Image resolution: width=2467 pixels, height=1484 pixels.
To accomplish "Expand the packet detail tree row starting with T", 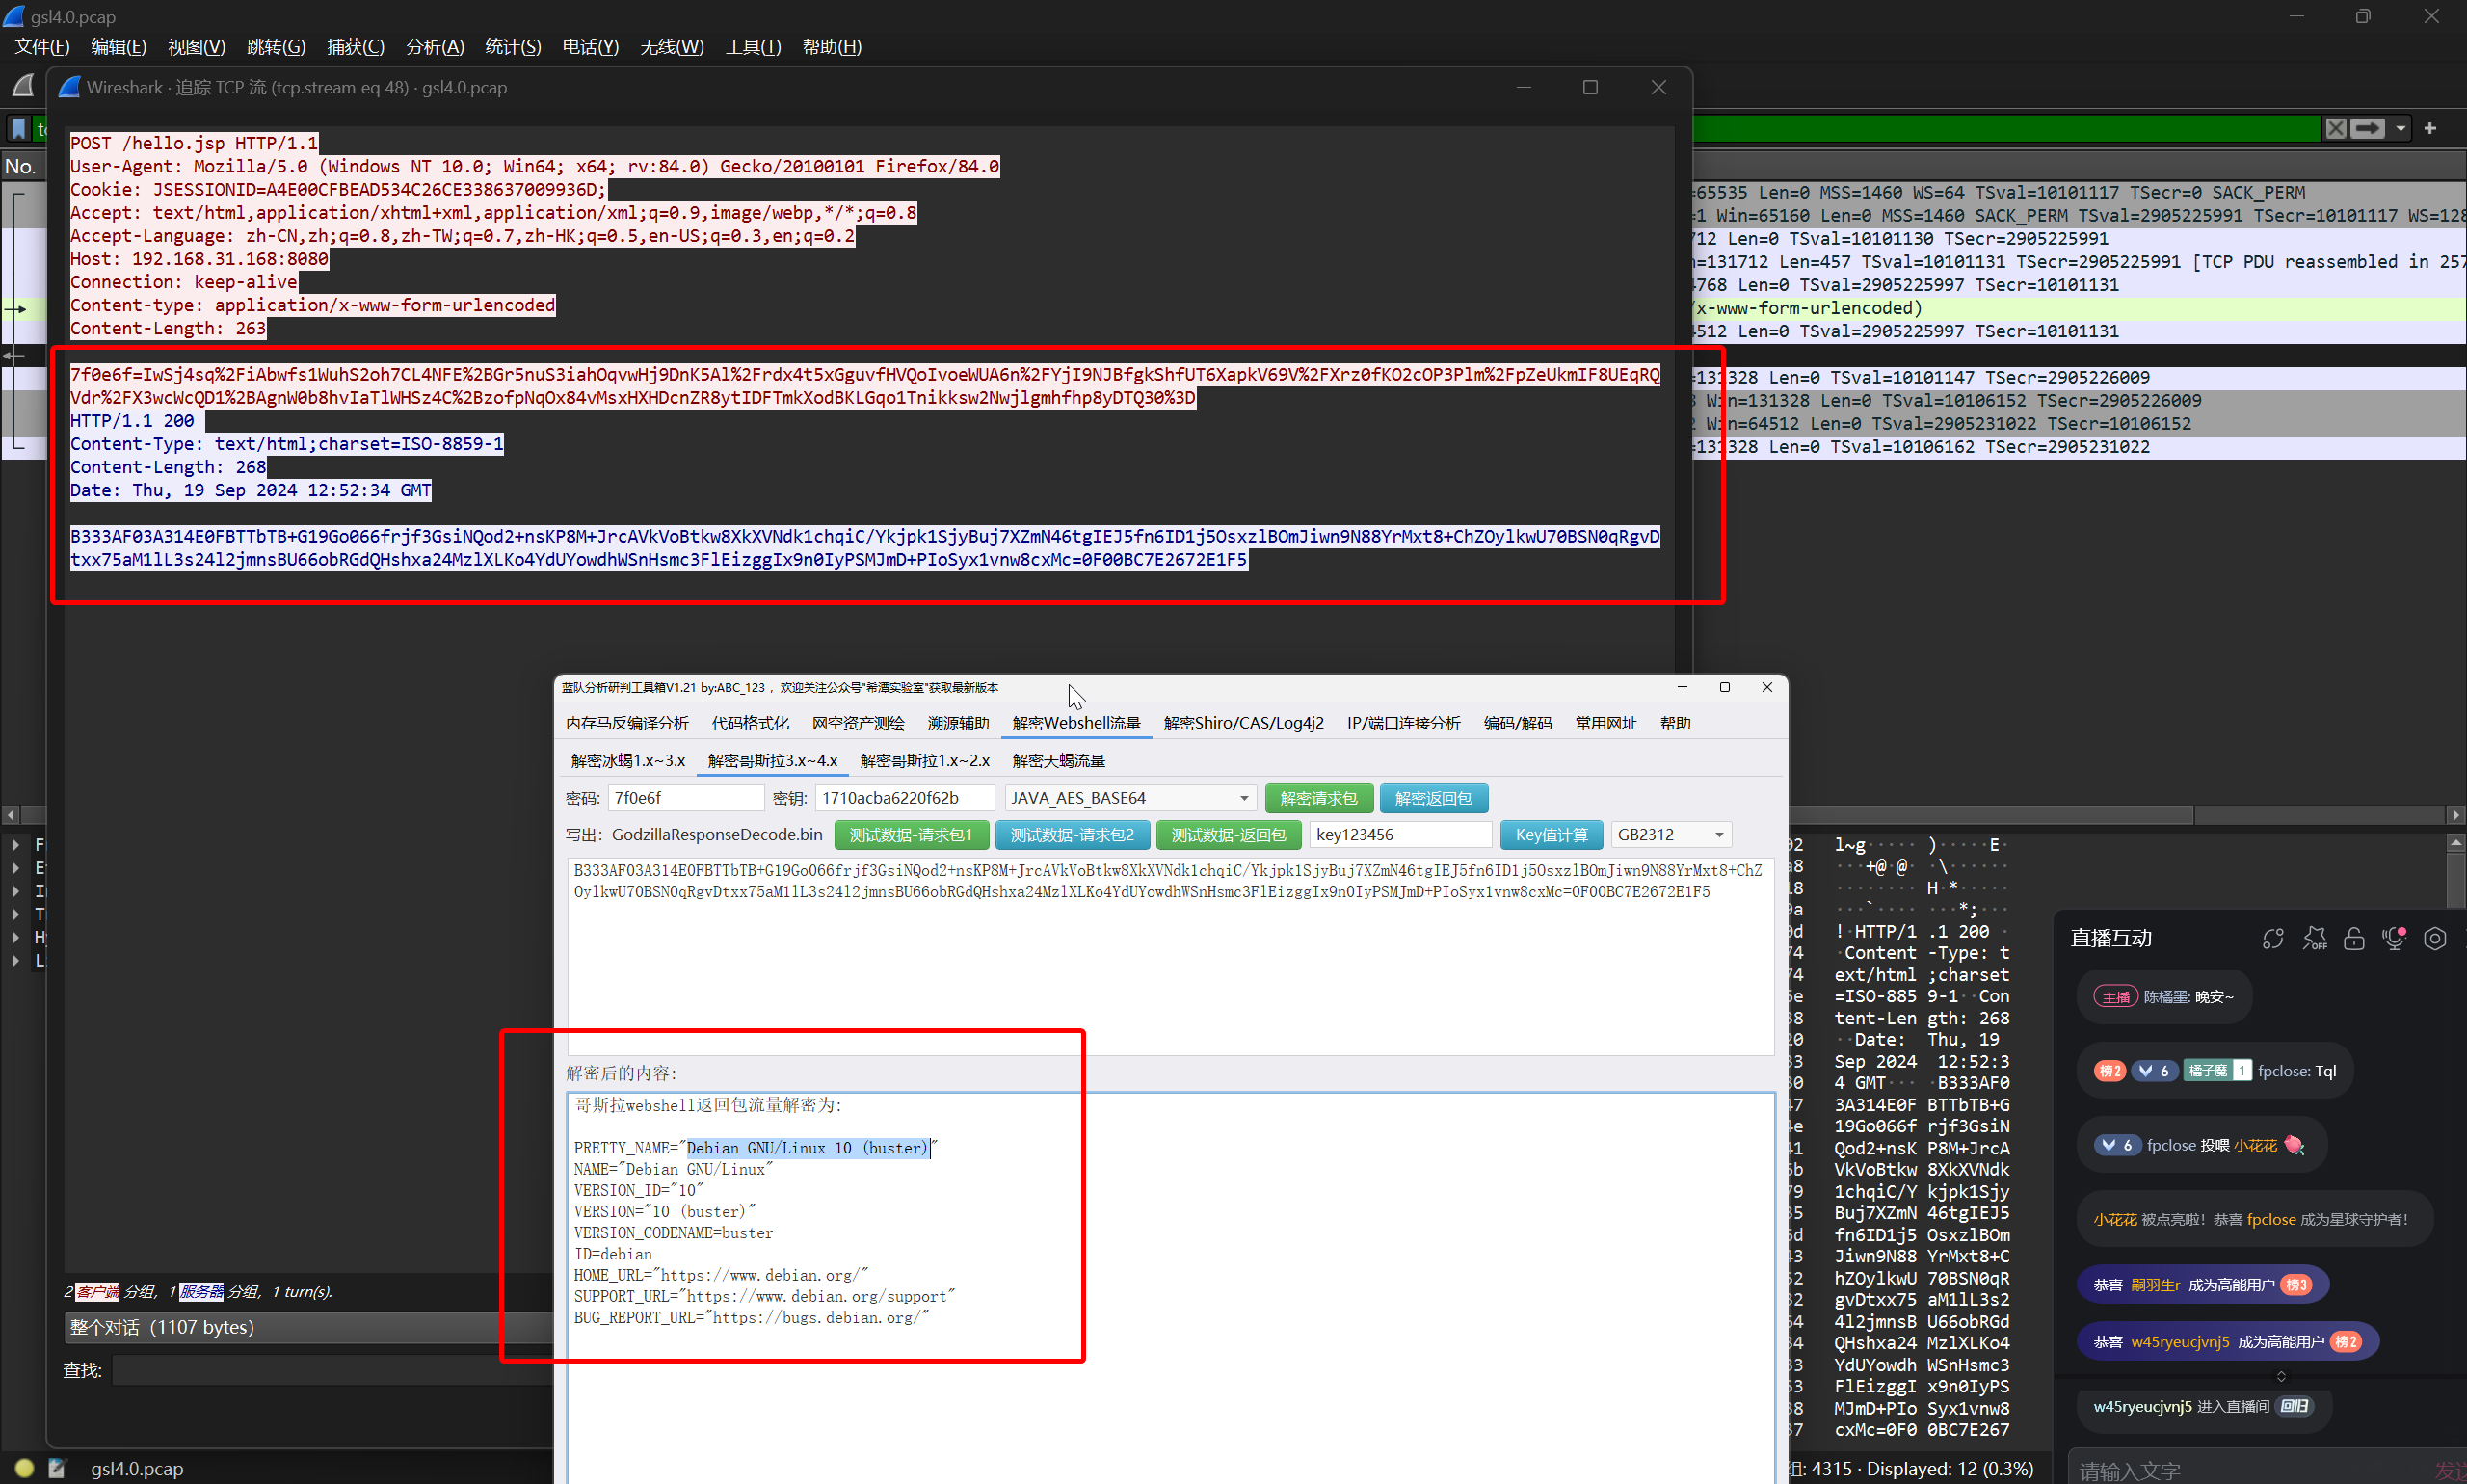I will coord(16,914).
